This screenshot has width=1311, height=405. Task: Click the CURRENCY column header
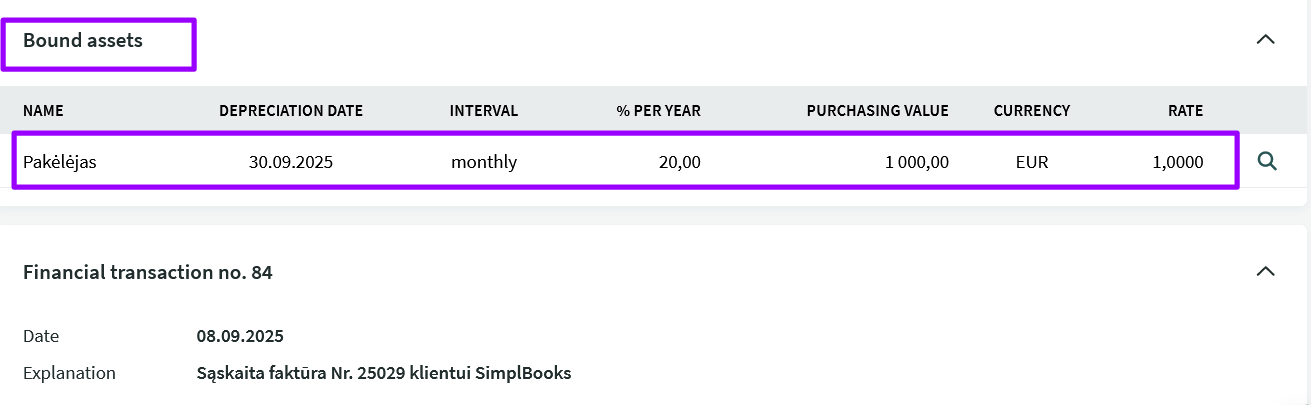coord(1031,111)
